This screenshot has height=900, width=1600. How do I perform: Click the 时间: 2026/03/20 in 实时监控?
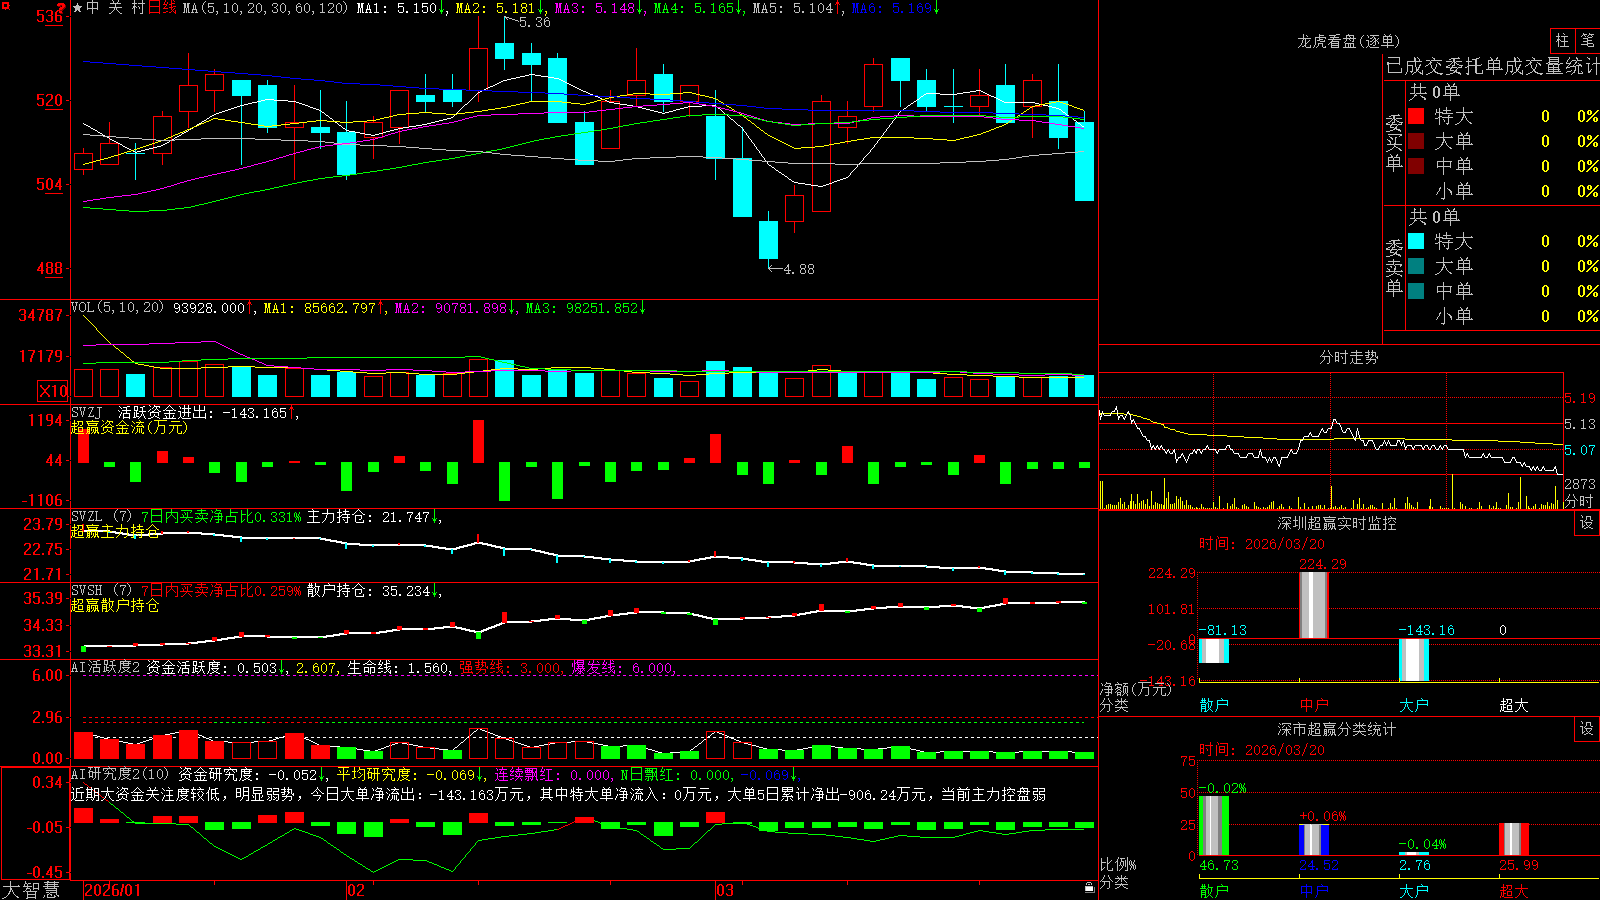(1262, 544)
